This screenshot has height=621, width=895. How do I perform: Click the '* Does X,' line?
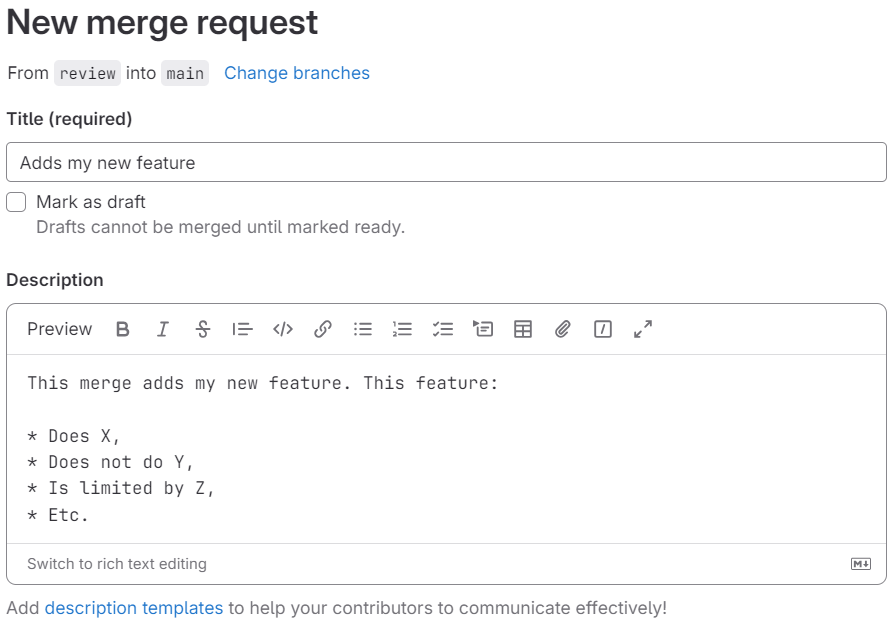click(x=74, y=437)
